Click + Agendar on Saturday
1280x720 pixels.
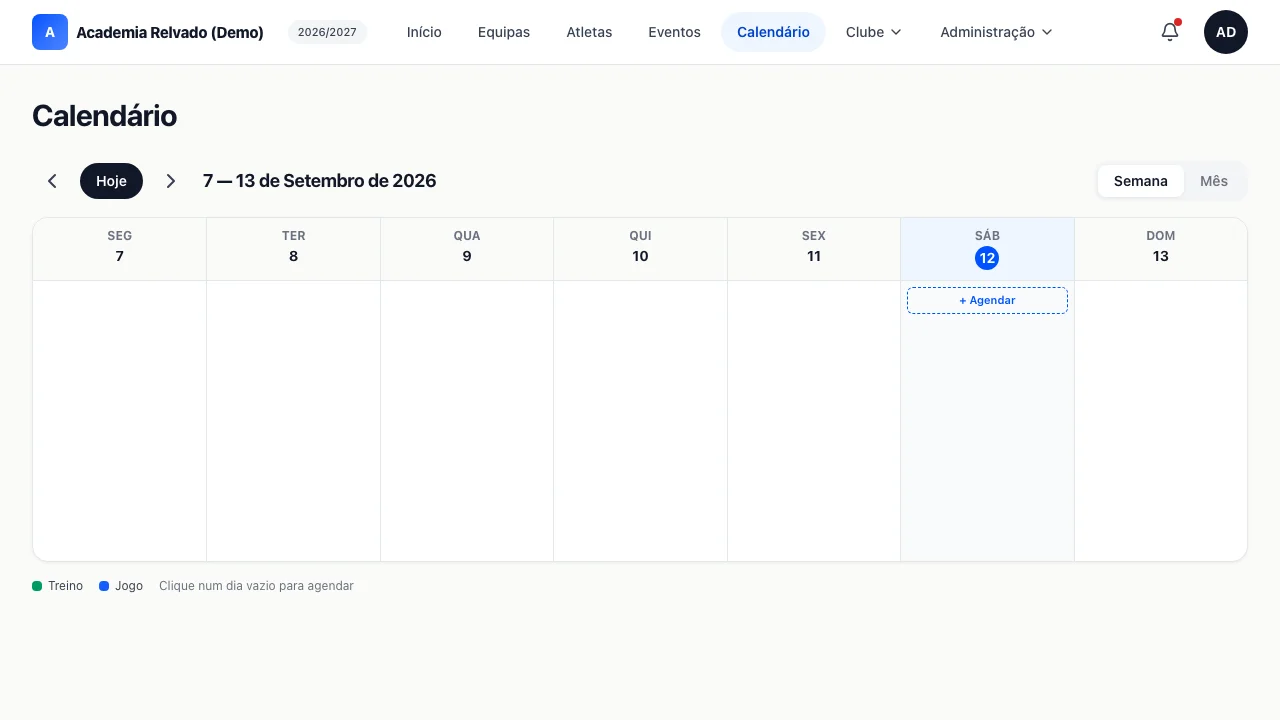pos(987,300)
